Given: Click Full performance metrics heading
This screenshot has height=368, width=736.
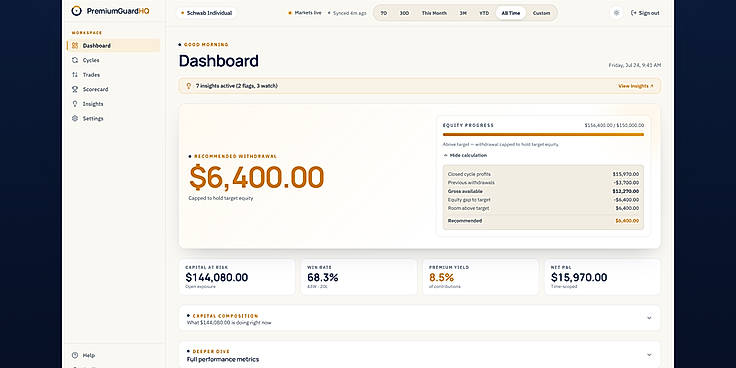Looking at the screenshot, I should pyautogui.click(x=223, y=360).
